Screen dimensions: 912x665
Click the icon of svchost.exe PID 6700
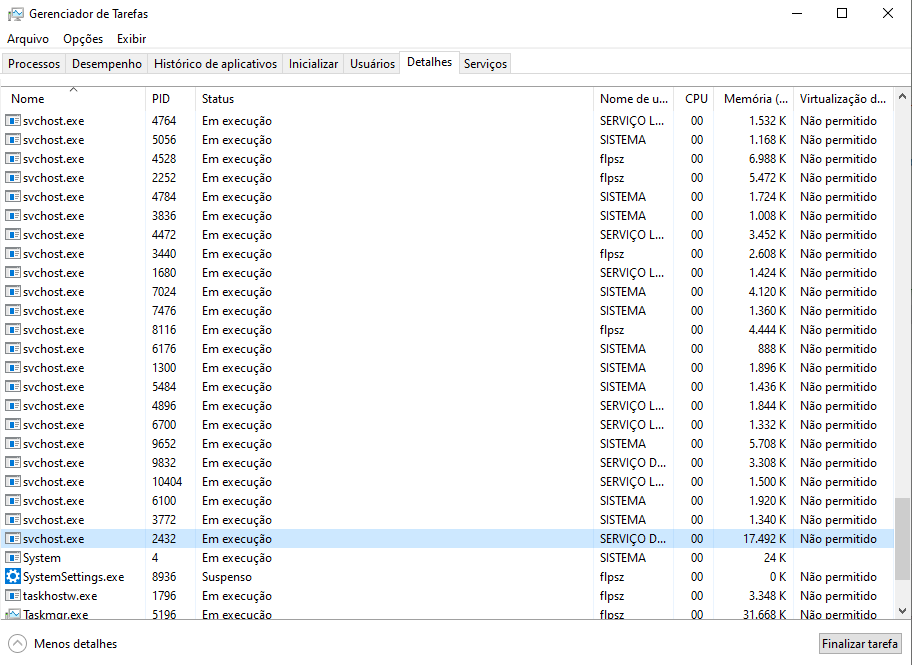click(13, 425)
